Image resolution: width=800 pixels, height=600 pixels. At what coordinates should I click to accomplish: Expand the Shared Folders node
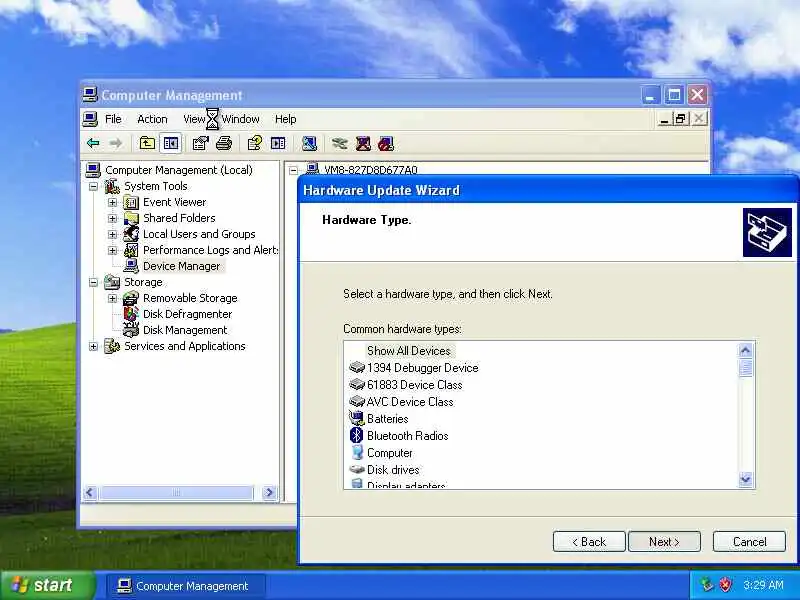click(112, 218)
